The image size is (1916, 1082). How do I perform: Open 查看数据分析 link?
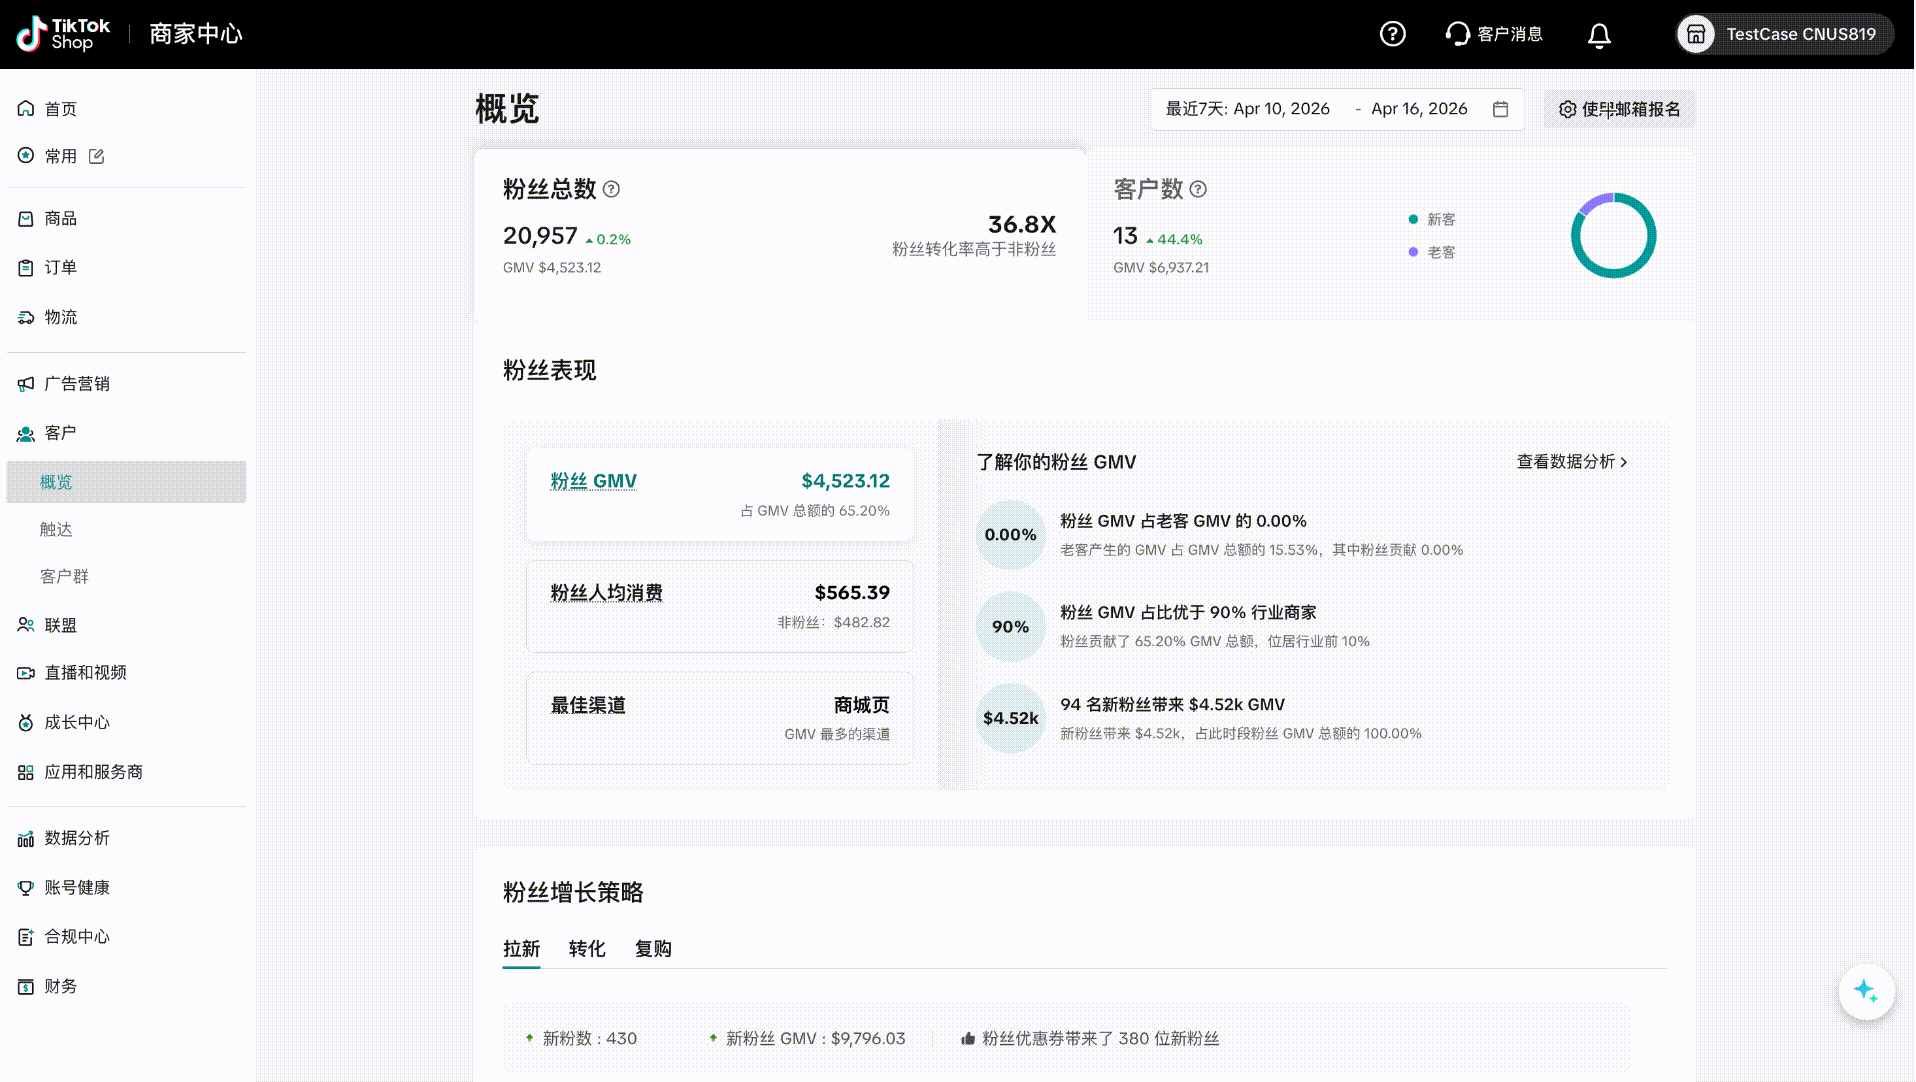pyautogui.click(x=1571, y=462)
